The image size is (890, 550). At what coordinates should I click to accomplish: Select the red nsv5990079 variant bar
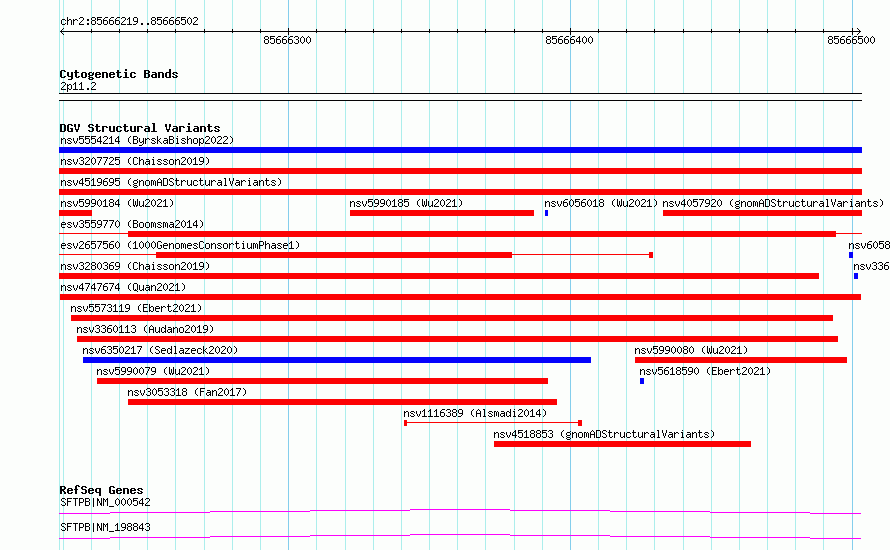pyautogui.click(x=322, y=381)
